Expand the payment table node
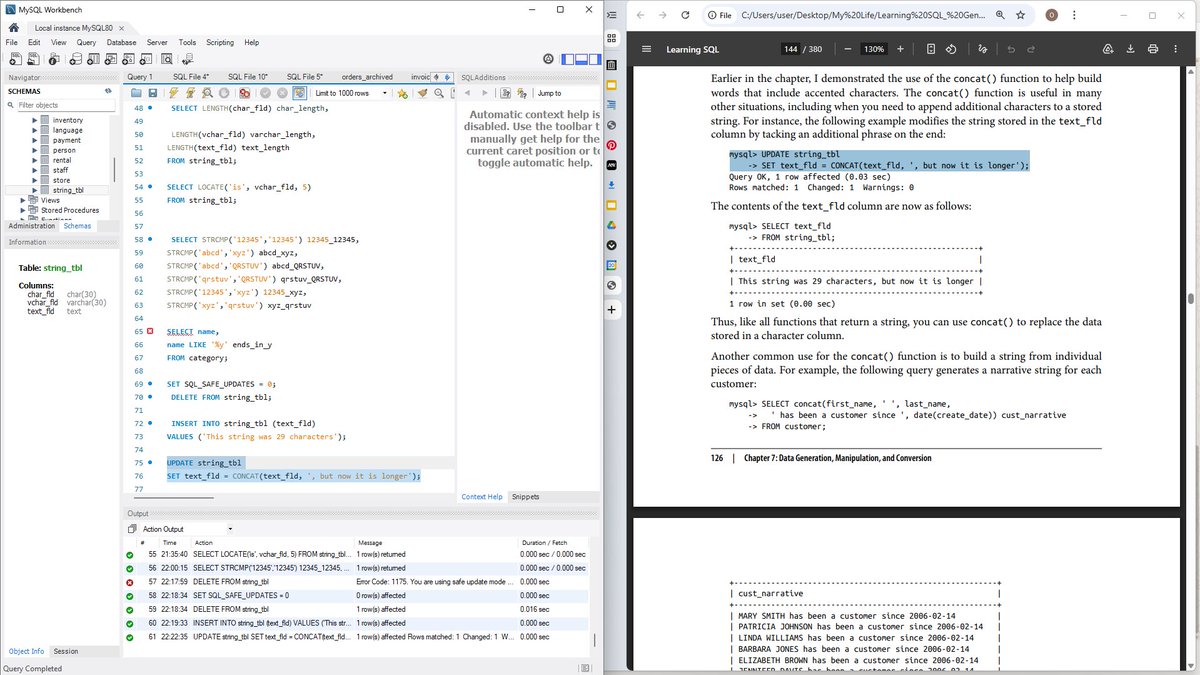Screen dimensions: 1200x675 pyautogui.click(x=36, y=140)
